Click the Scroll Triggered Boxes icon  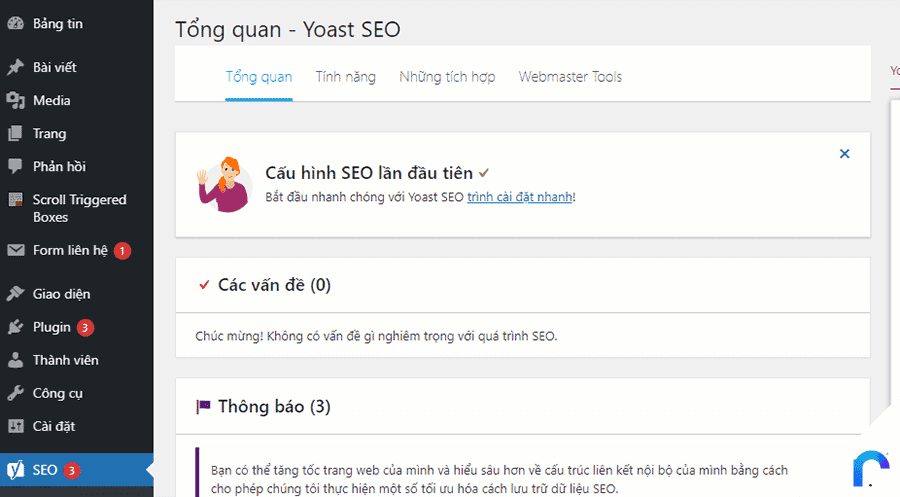(x=15, y=200)
